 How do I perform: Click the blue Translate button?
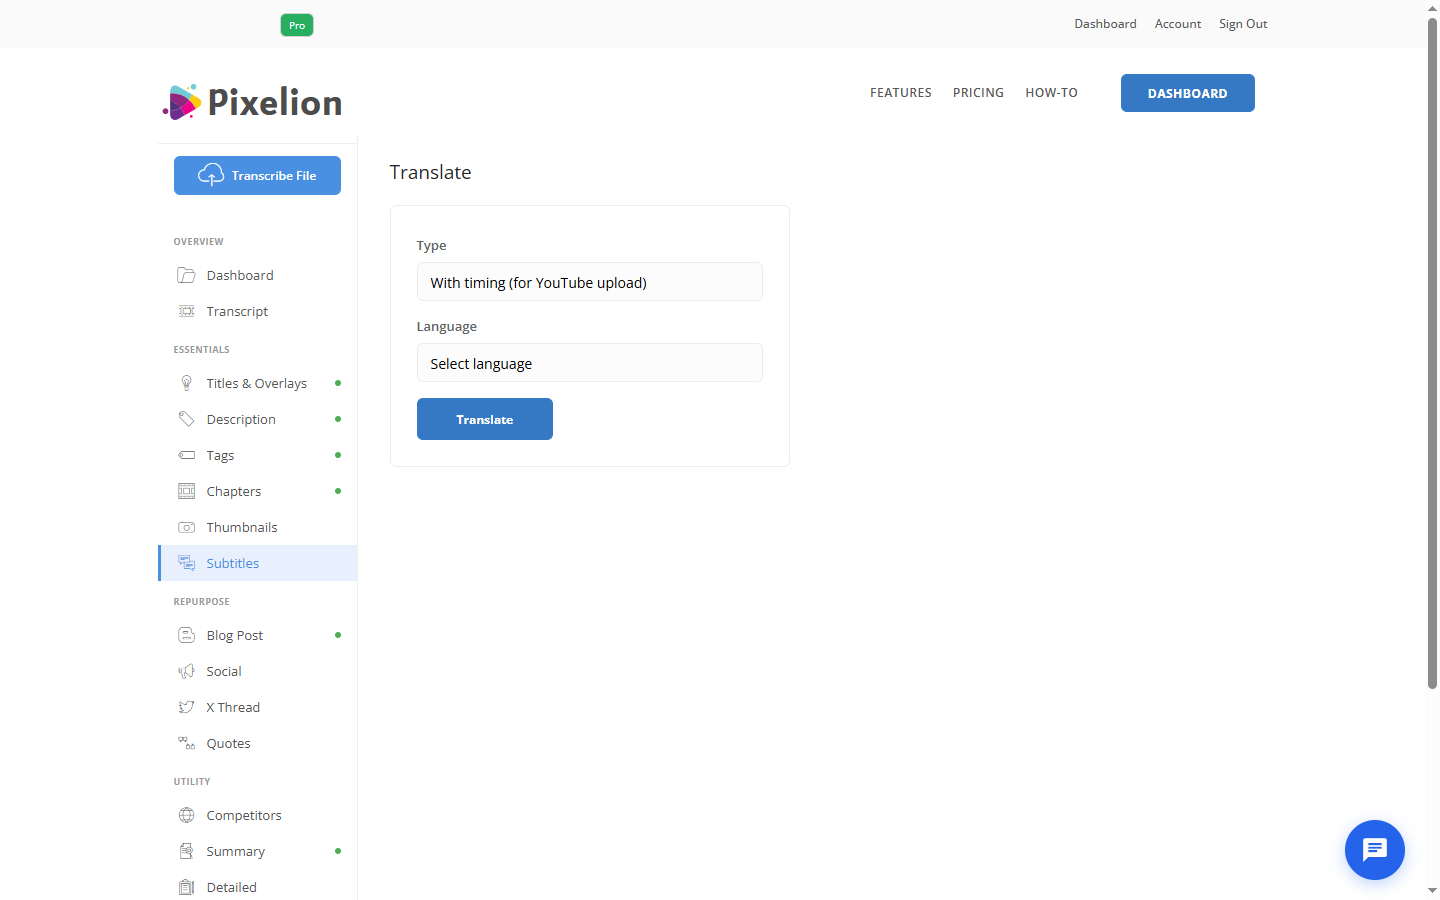[x=485, y=419]
